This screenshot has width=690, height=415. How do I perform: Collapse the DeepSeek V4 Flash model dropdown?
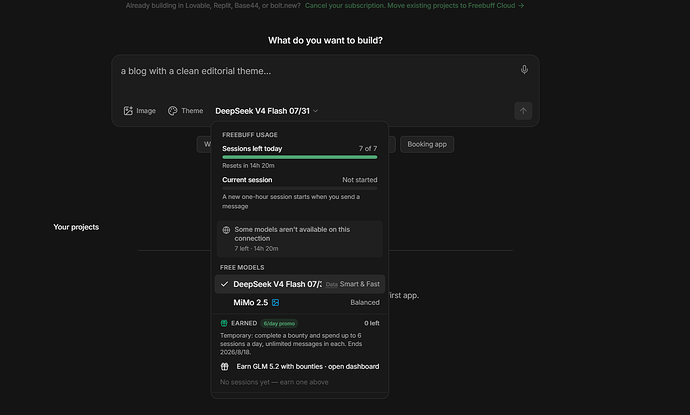(x=266, y=111)
